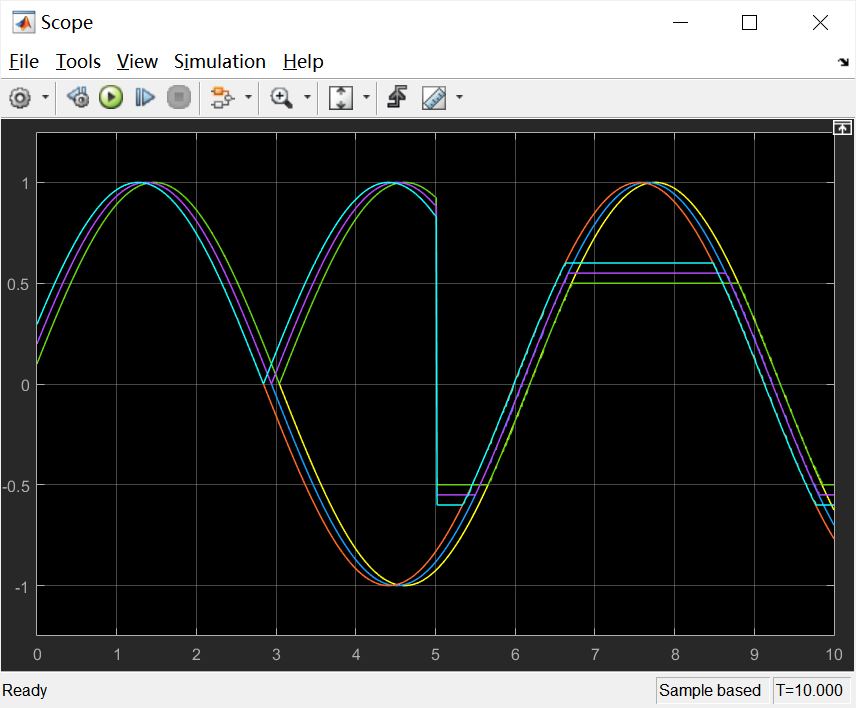Expand the Highlight Block dropdown arrow
Screen dimensions: 856x708
248,97
